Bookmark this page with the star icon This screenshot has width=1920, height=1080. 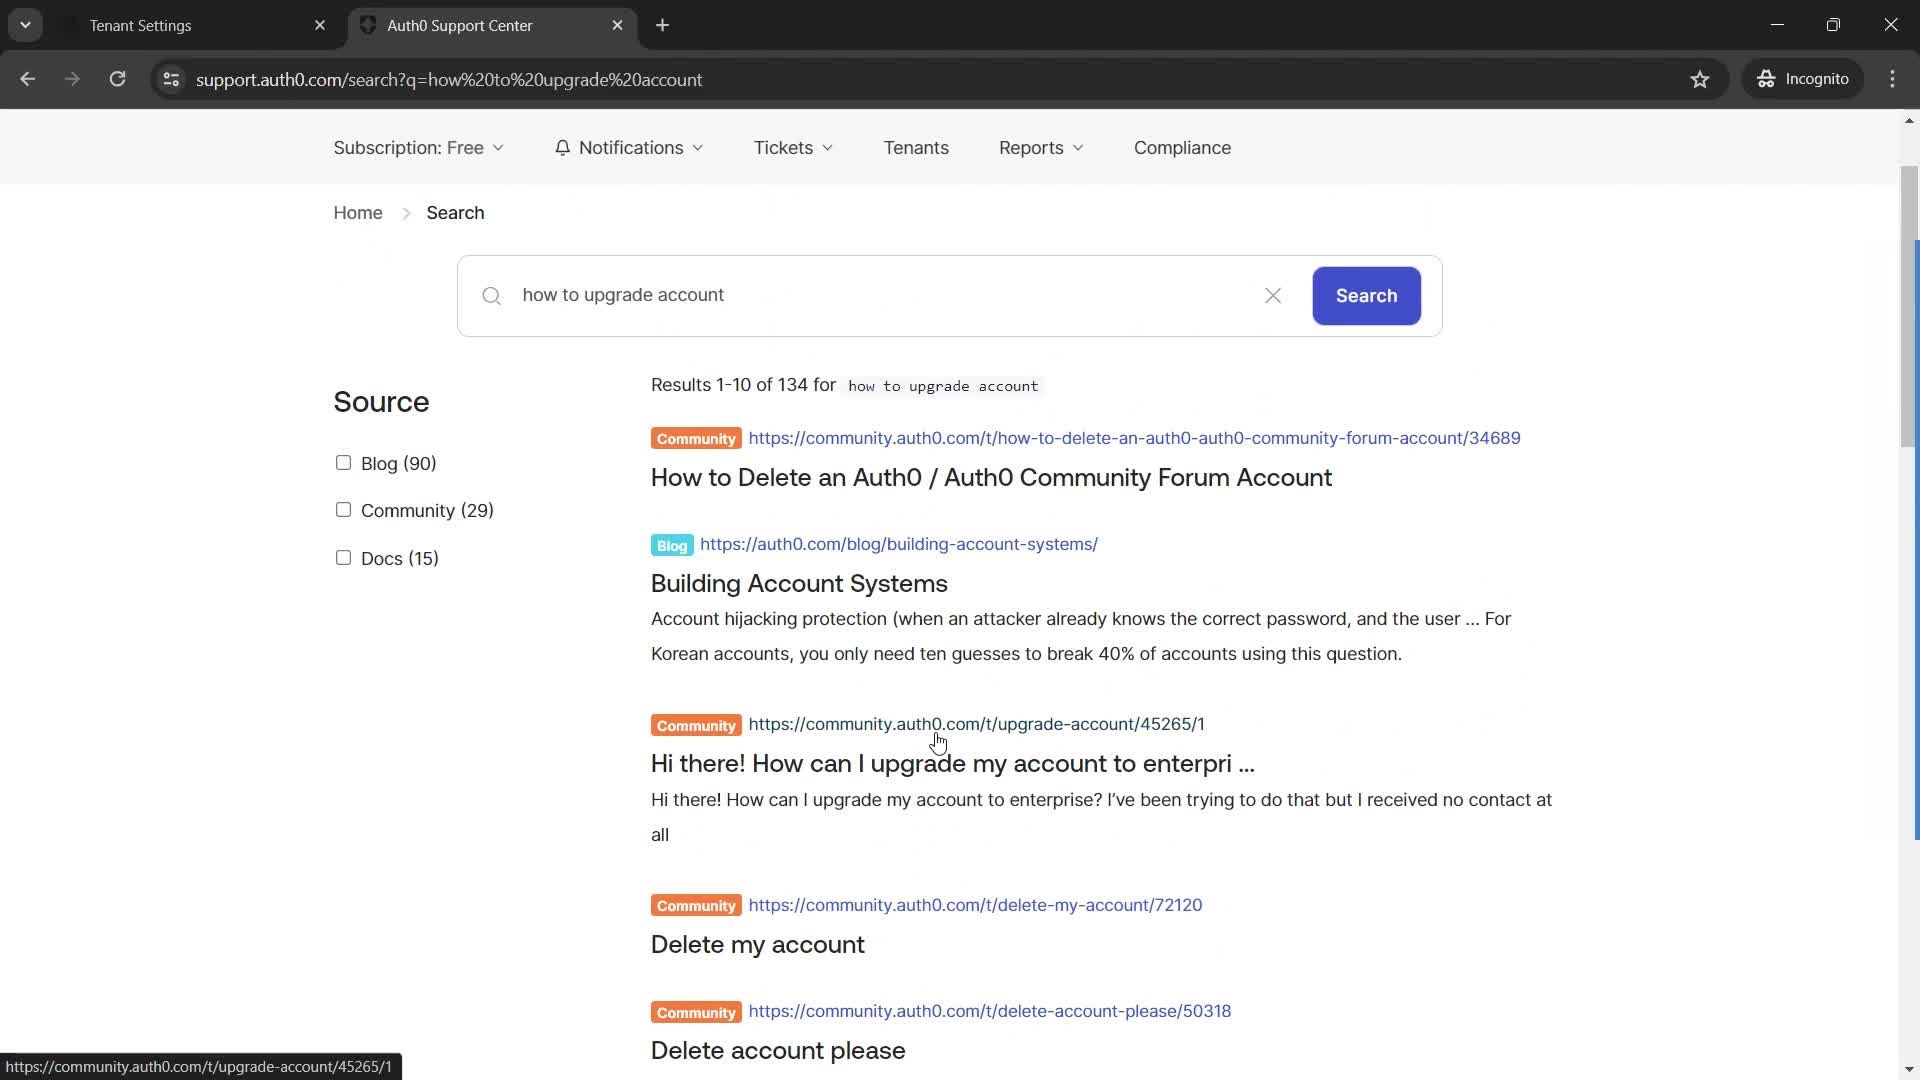coord(1700,79)
